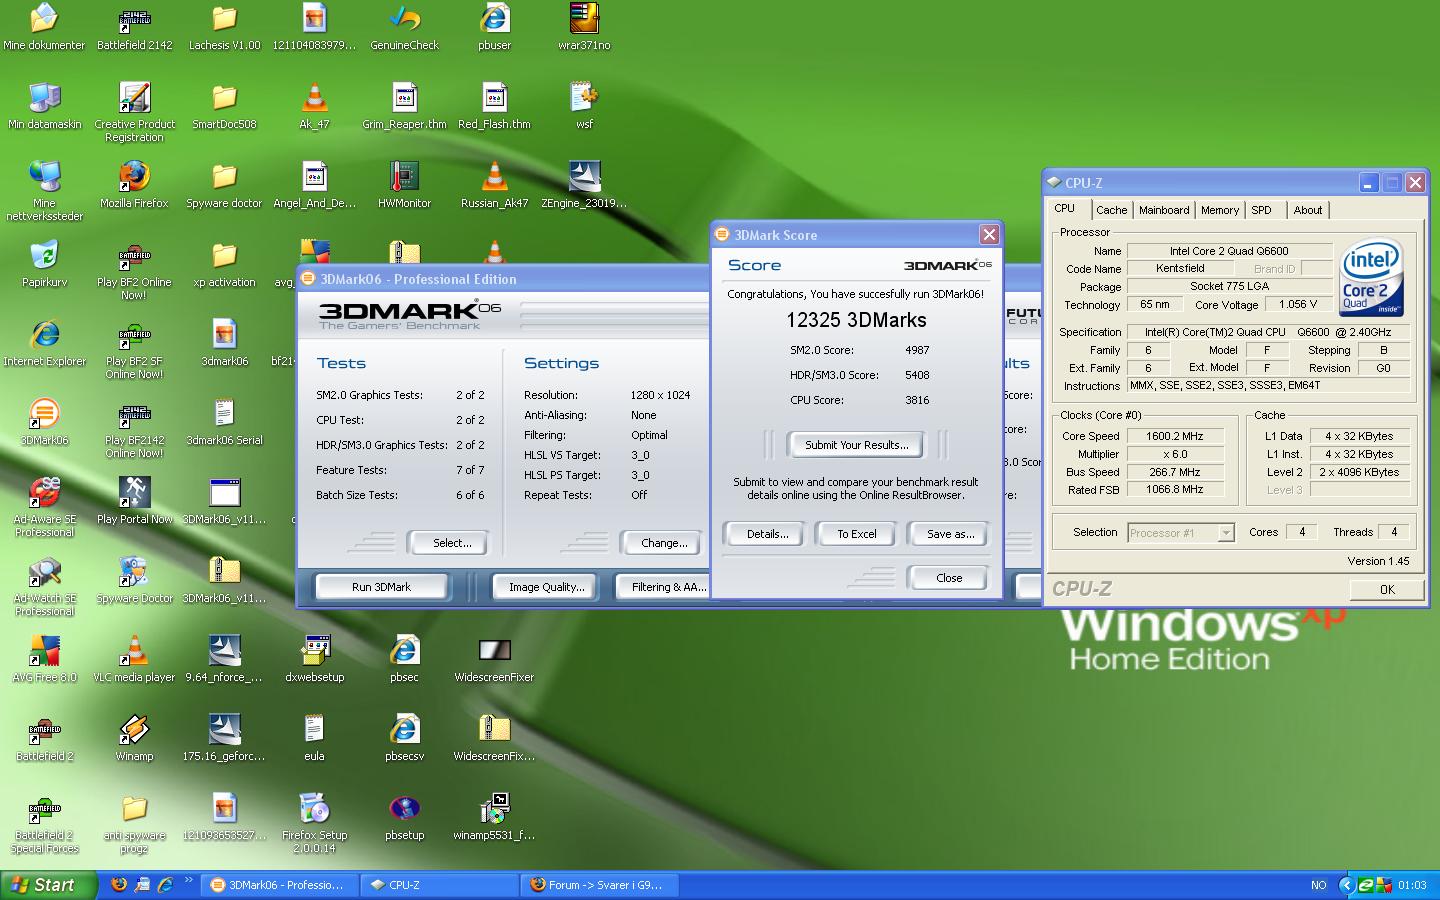
Task: Click Details button in 3DMark Score
Action: pos(767,534)
